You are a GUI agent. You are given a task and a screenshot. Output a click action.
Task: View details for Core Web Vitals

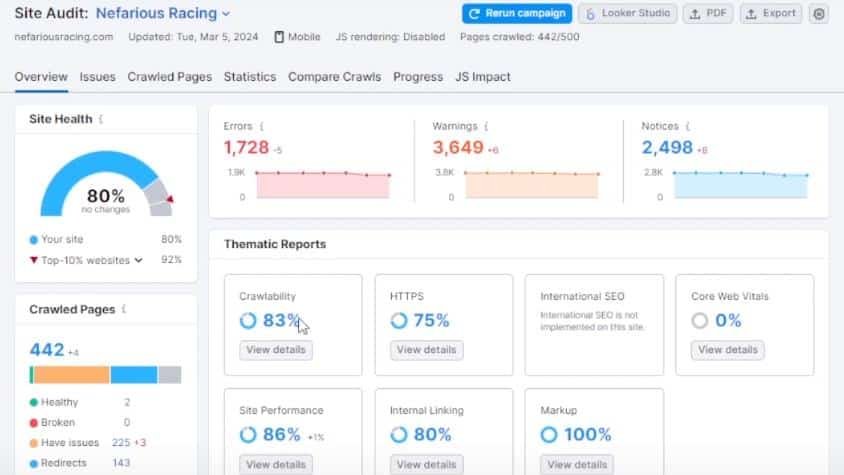point(727,350)
